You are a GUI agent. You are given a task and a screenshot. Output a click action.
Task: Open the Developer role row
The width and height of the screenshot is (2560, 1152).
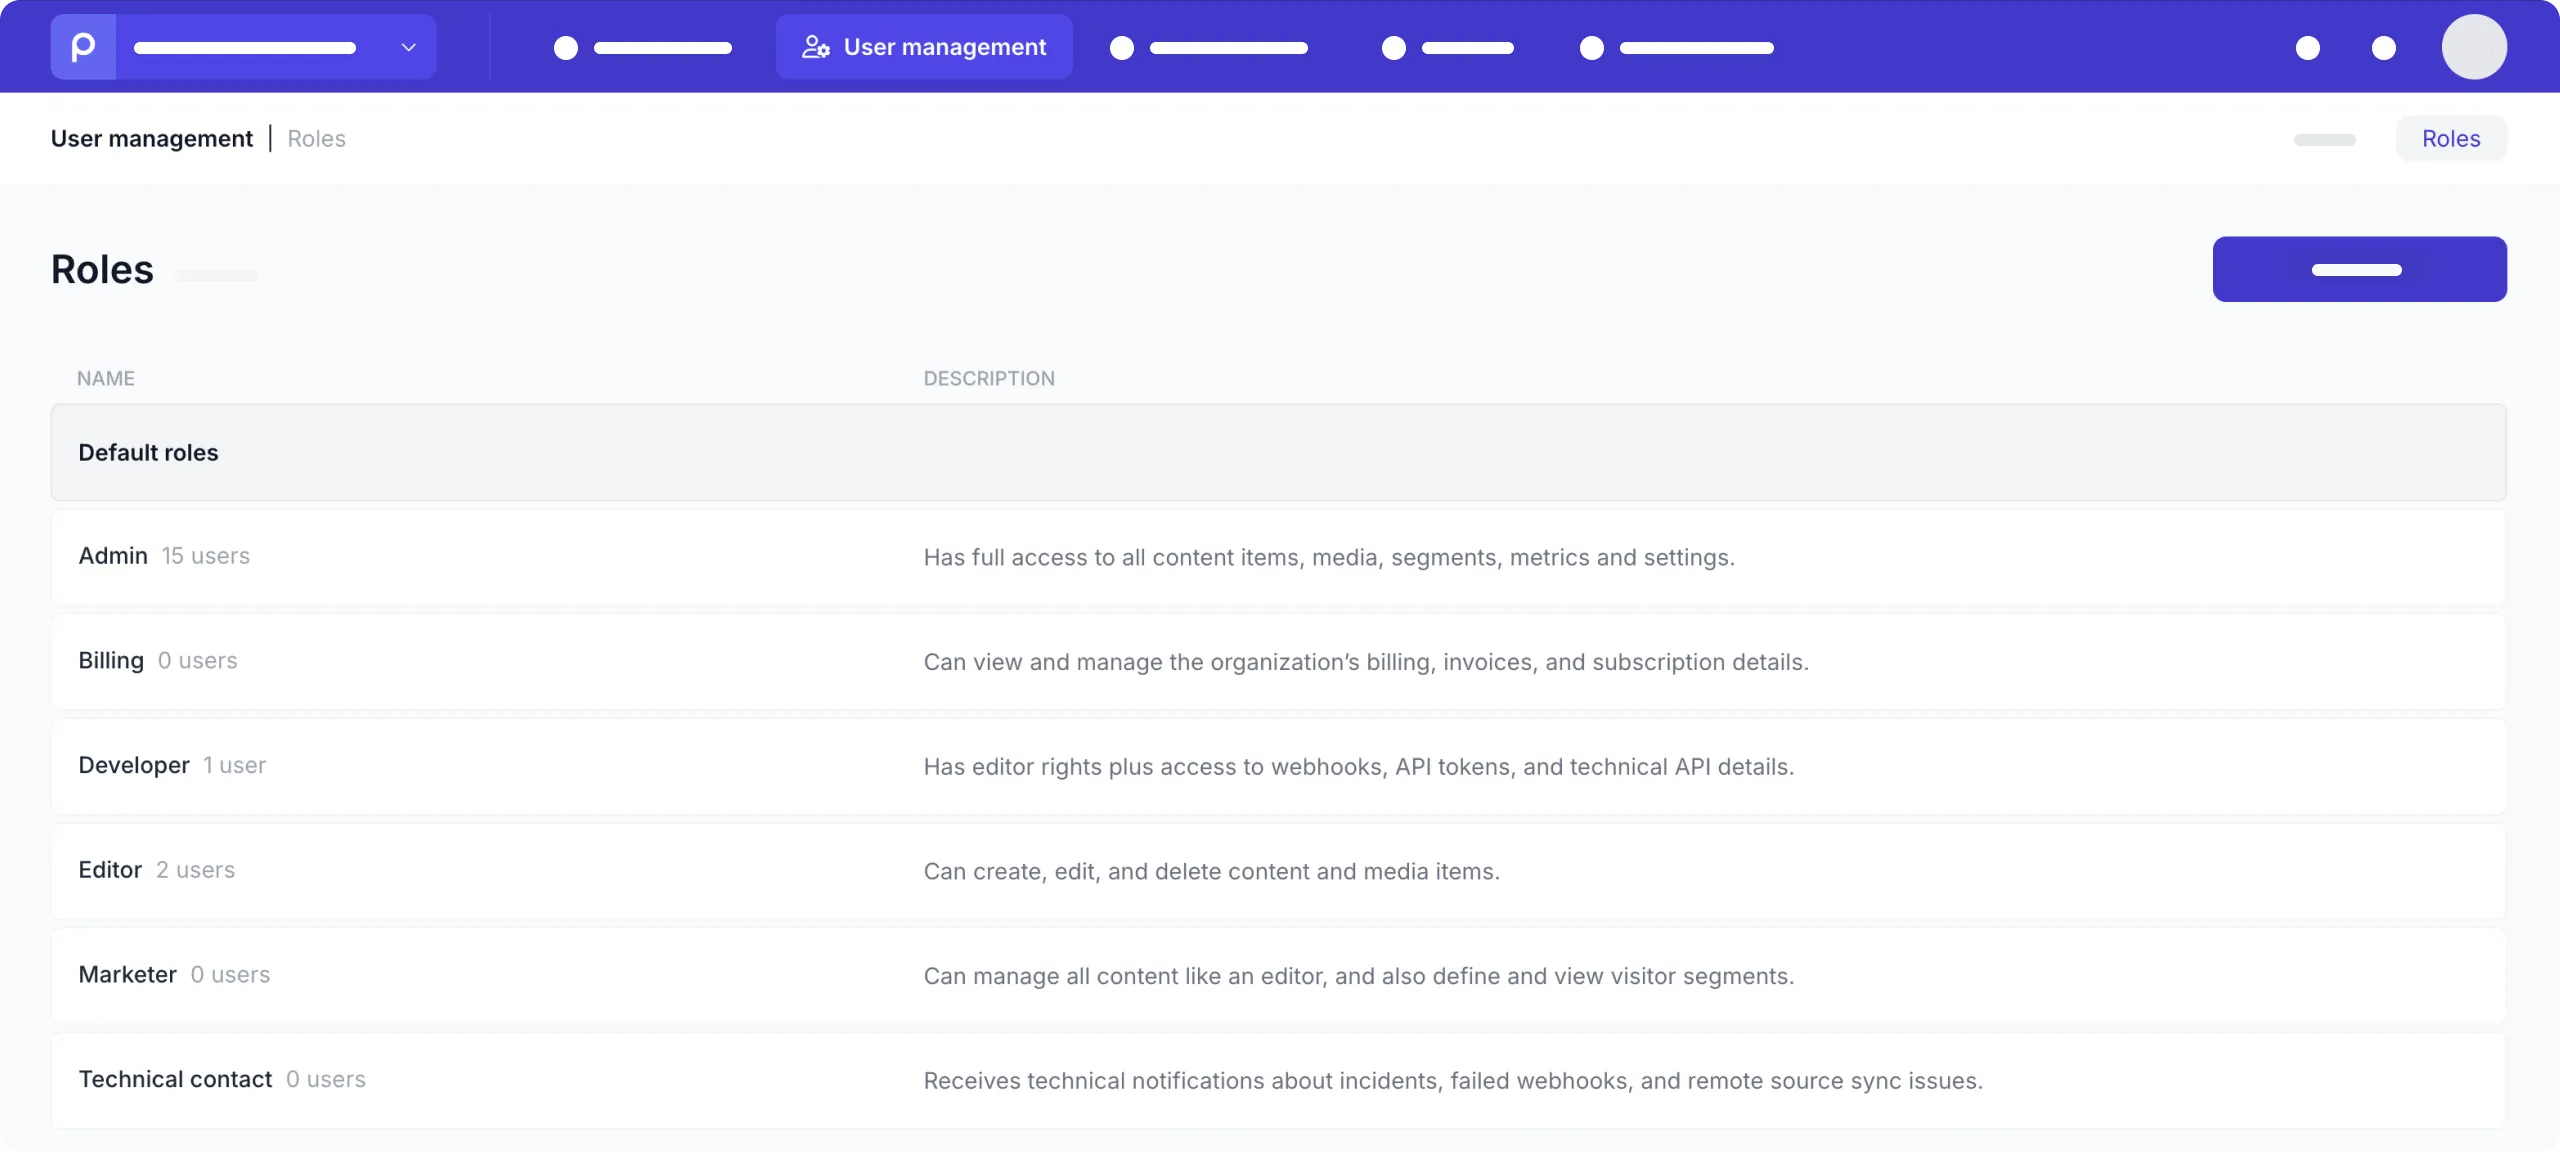(1279, 766)
